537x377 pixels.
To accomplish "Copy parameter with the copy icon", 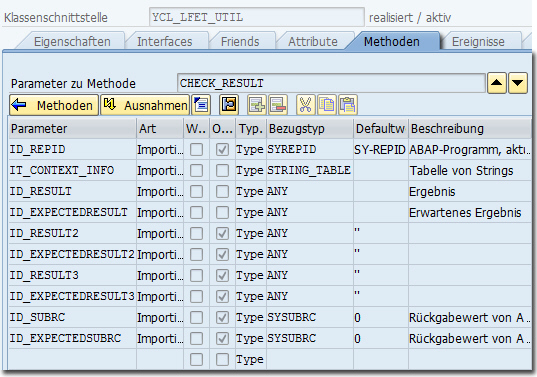I will click(x=327, y=105).
